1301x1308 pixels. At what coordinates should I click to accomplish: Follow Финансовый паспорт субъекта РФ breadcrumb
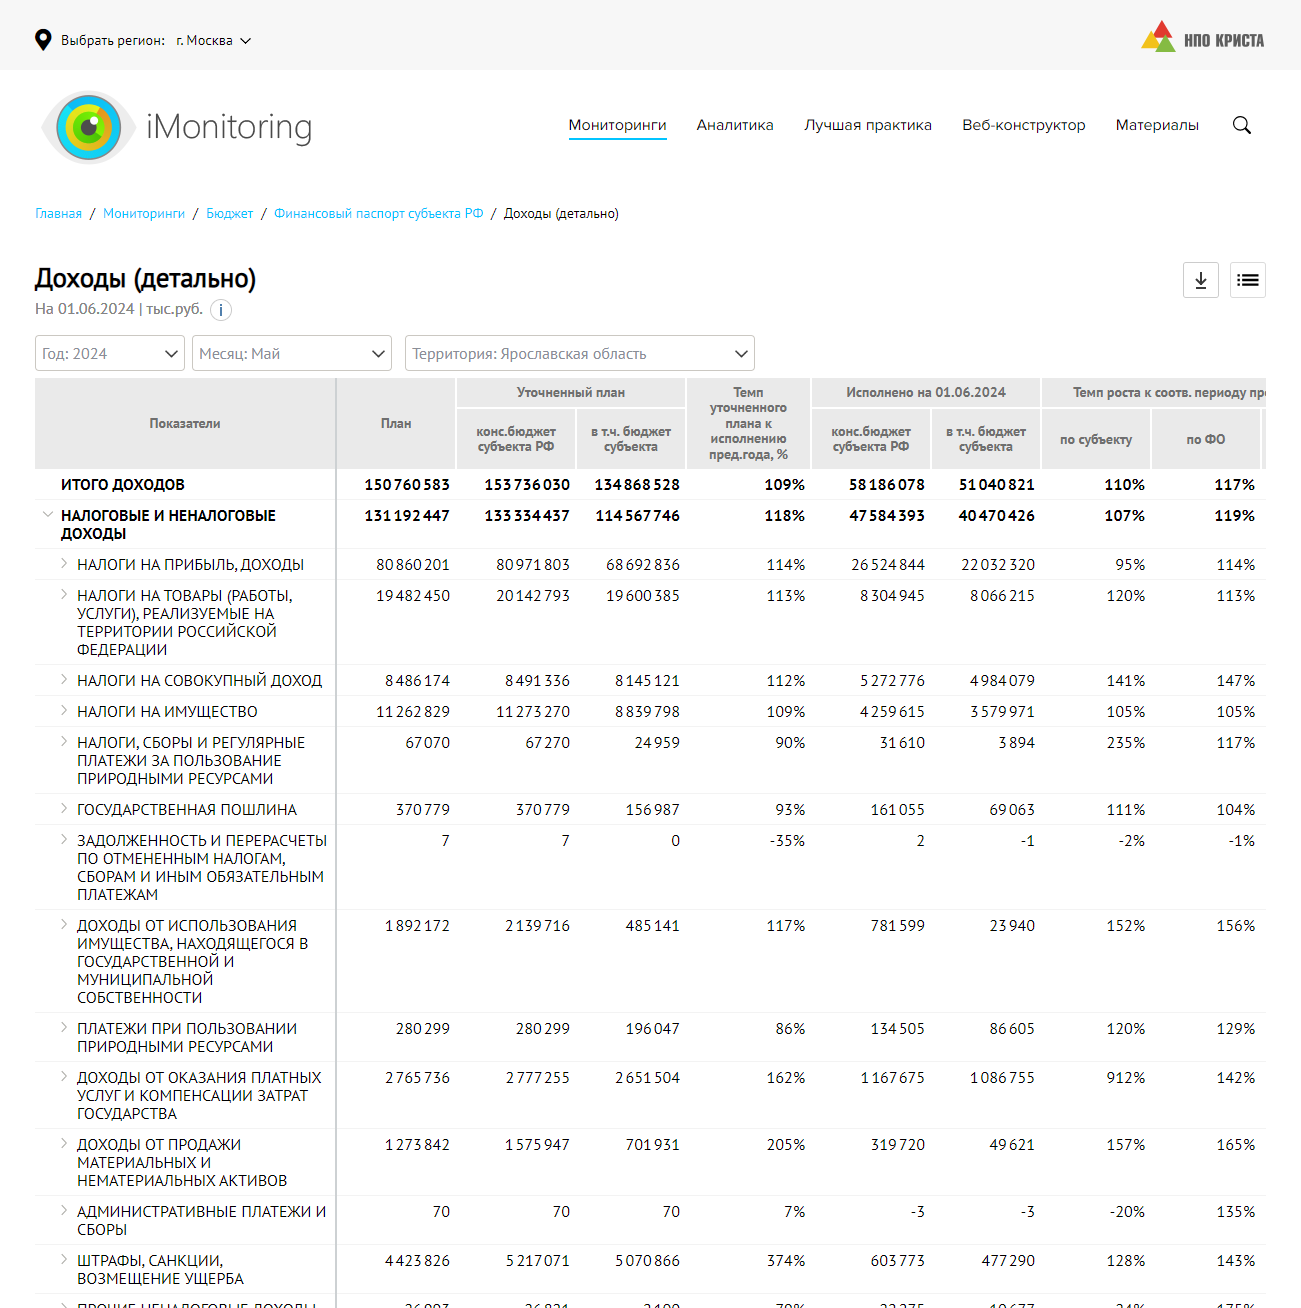coord(378,213)
